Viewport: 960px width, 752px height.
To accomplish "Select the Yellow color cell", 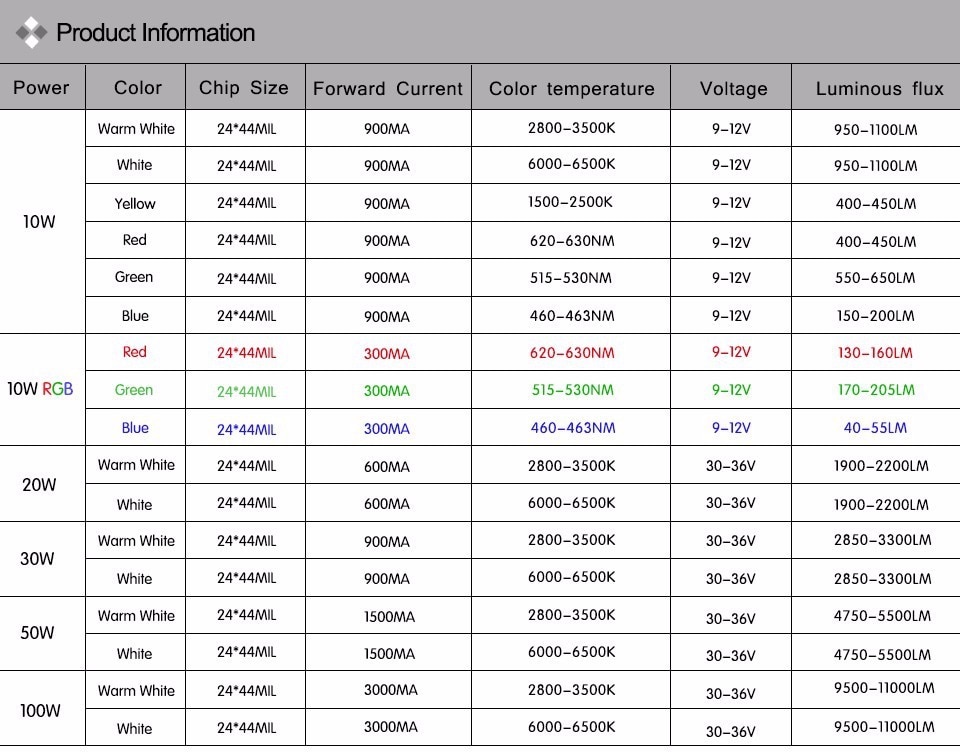I will [x=135, y=204].
